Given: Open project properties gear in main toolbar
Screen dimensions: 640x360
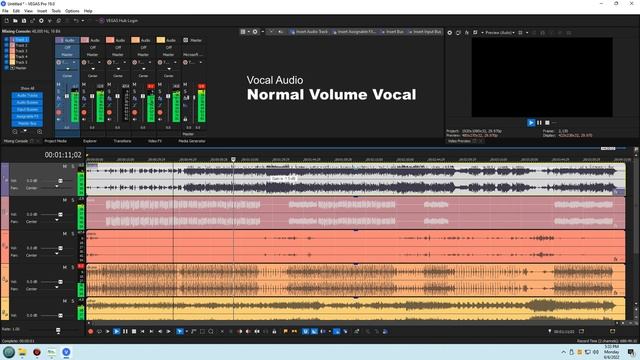Looking at the screenshot, I should pyautogui.click(x=41, y=20).
